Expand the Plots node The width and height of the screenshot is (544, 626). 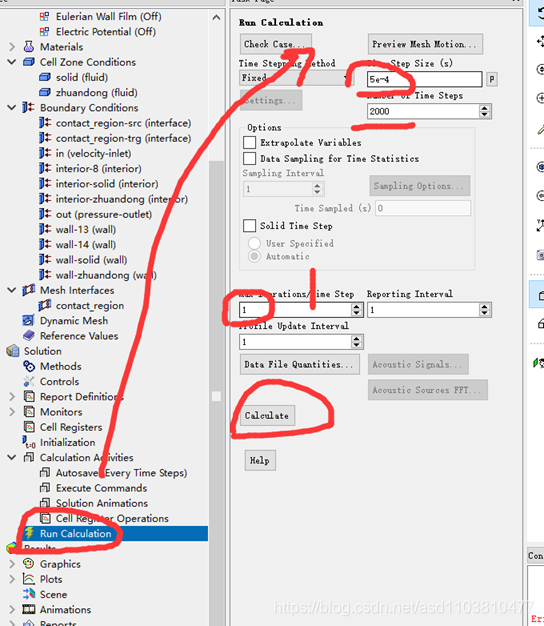[12, 579]
